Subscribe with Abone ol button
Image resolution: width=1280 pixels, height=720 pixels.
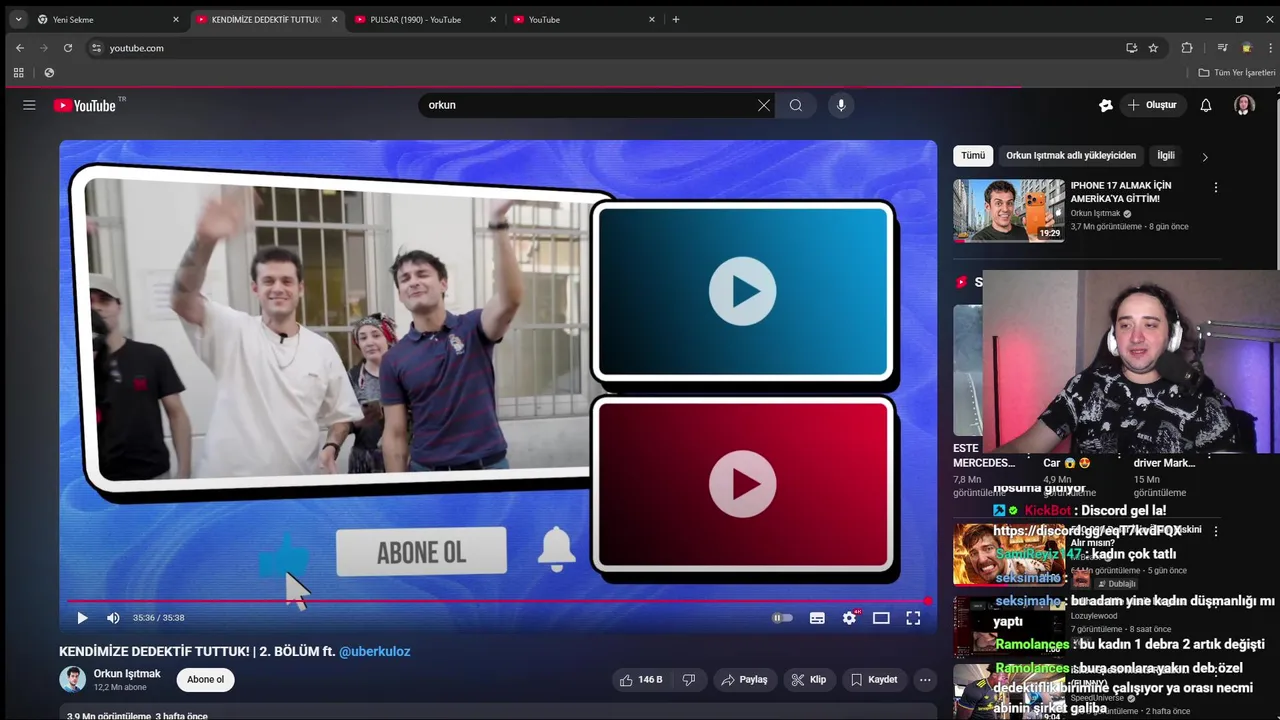coord(206,680)
